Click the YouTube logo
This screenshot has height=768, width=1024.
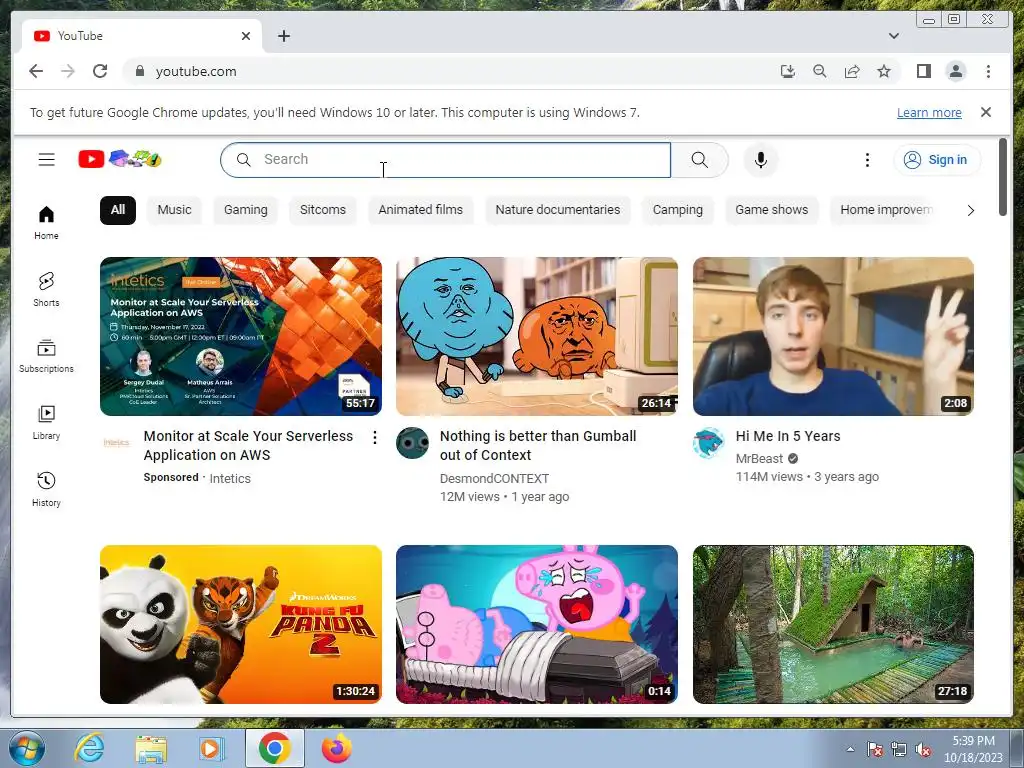point(120,159)
